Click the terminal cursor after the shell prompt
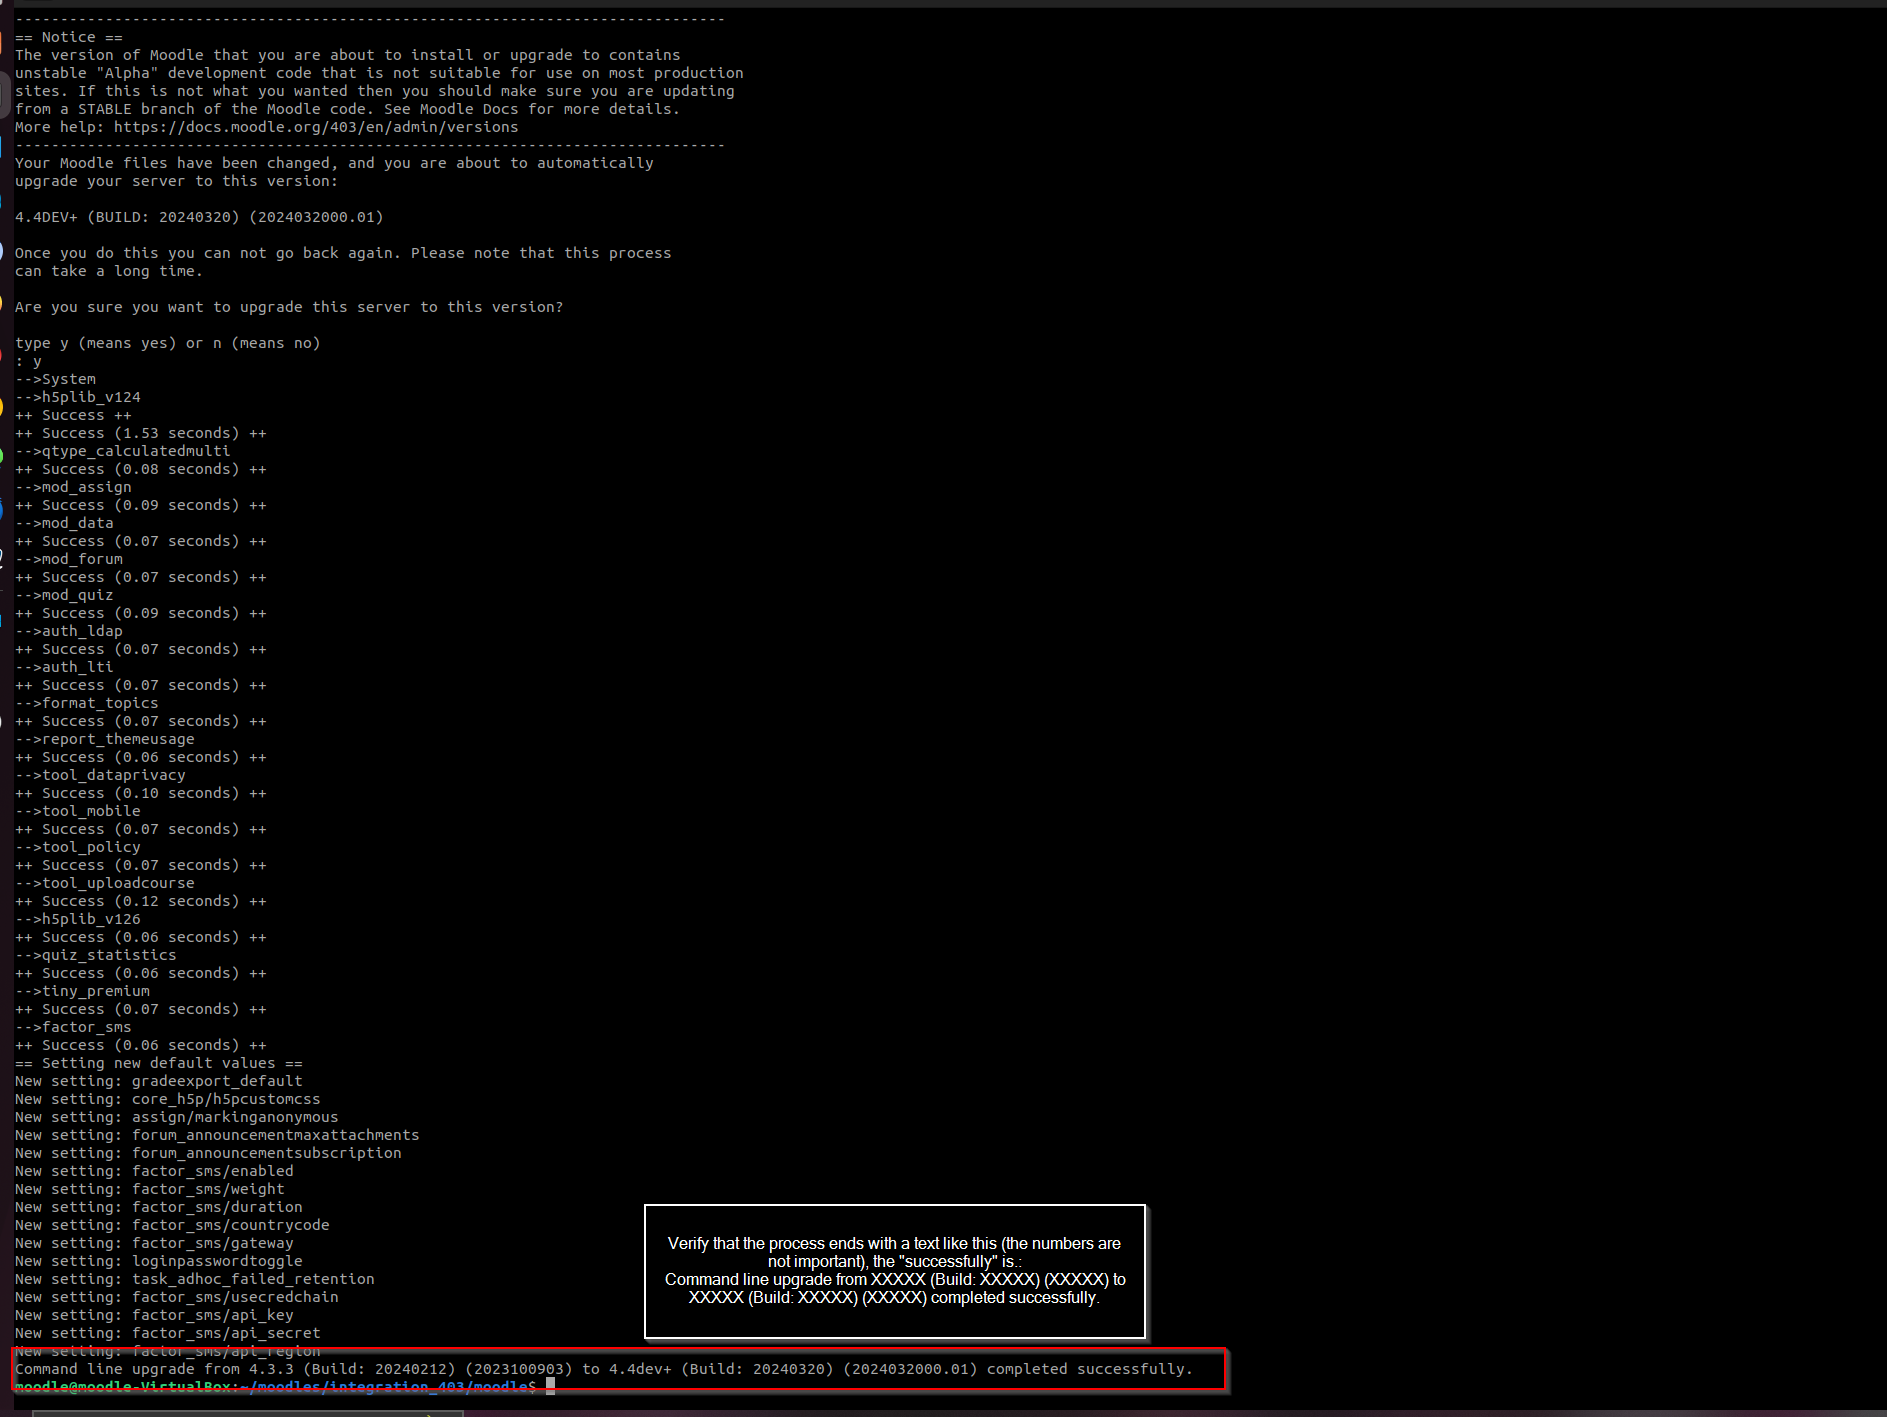The image size is (1887, 1417). click(550, 1386)
